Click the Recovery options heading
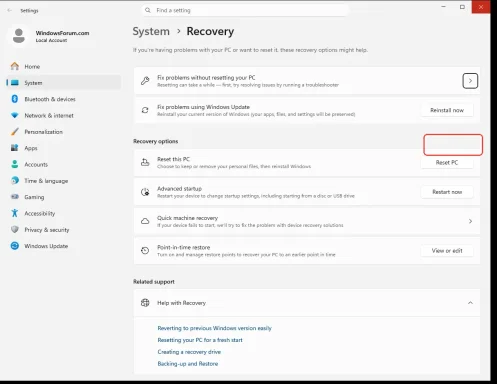 pos(156,141)
